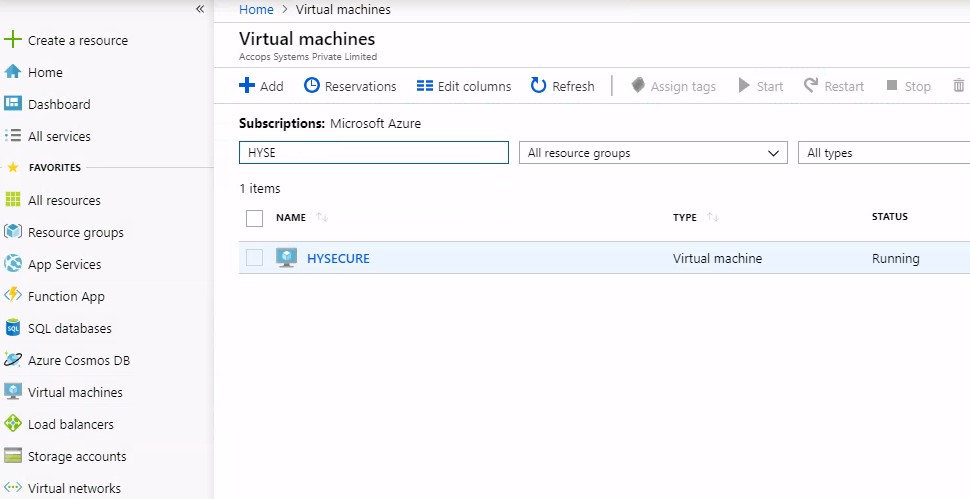The width and height of the screenshot is (970, 499).
Task: Click the STATUS column header
Action: tap(890, 216)
